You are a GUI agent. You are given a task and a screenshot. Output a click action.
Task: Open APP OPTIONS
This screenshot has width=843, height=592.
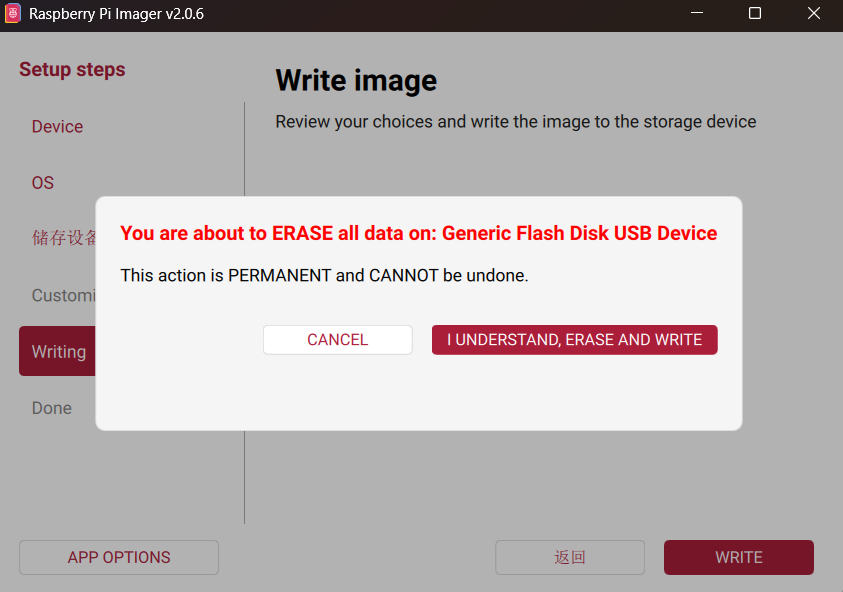119,557
